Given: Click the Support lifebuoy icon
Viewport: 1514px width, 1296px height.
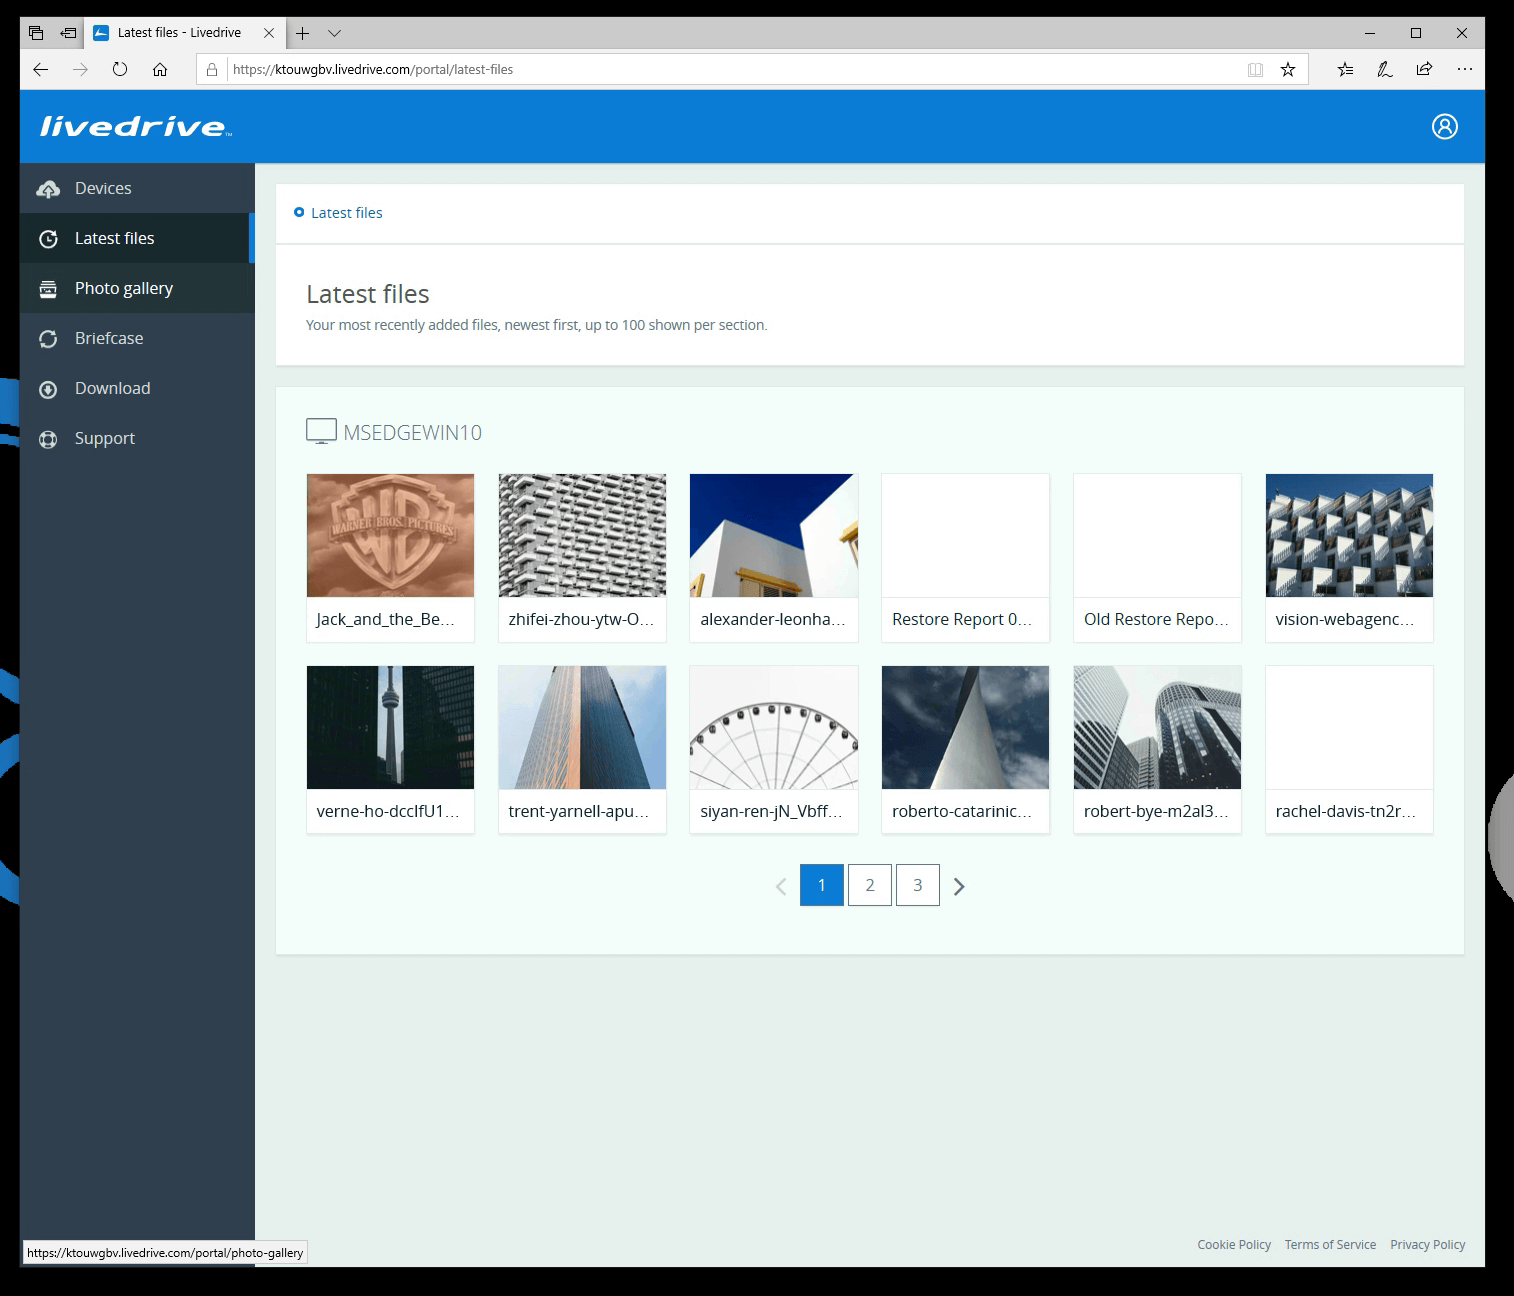Looking at the screenshot, I should (x=48, y=439).
